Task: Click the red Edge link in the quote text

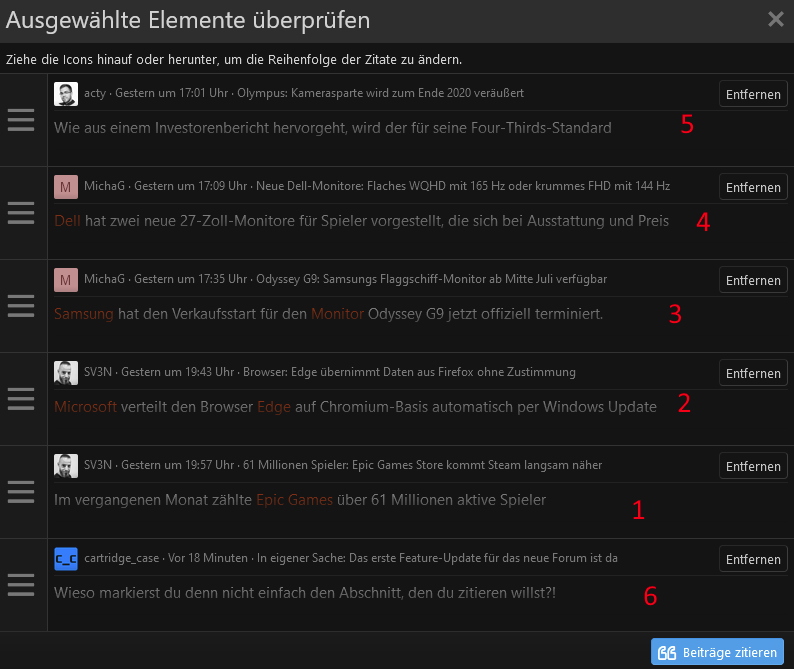Action: coord(274,407)
